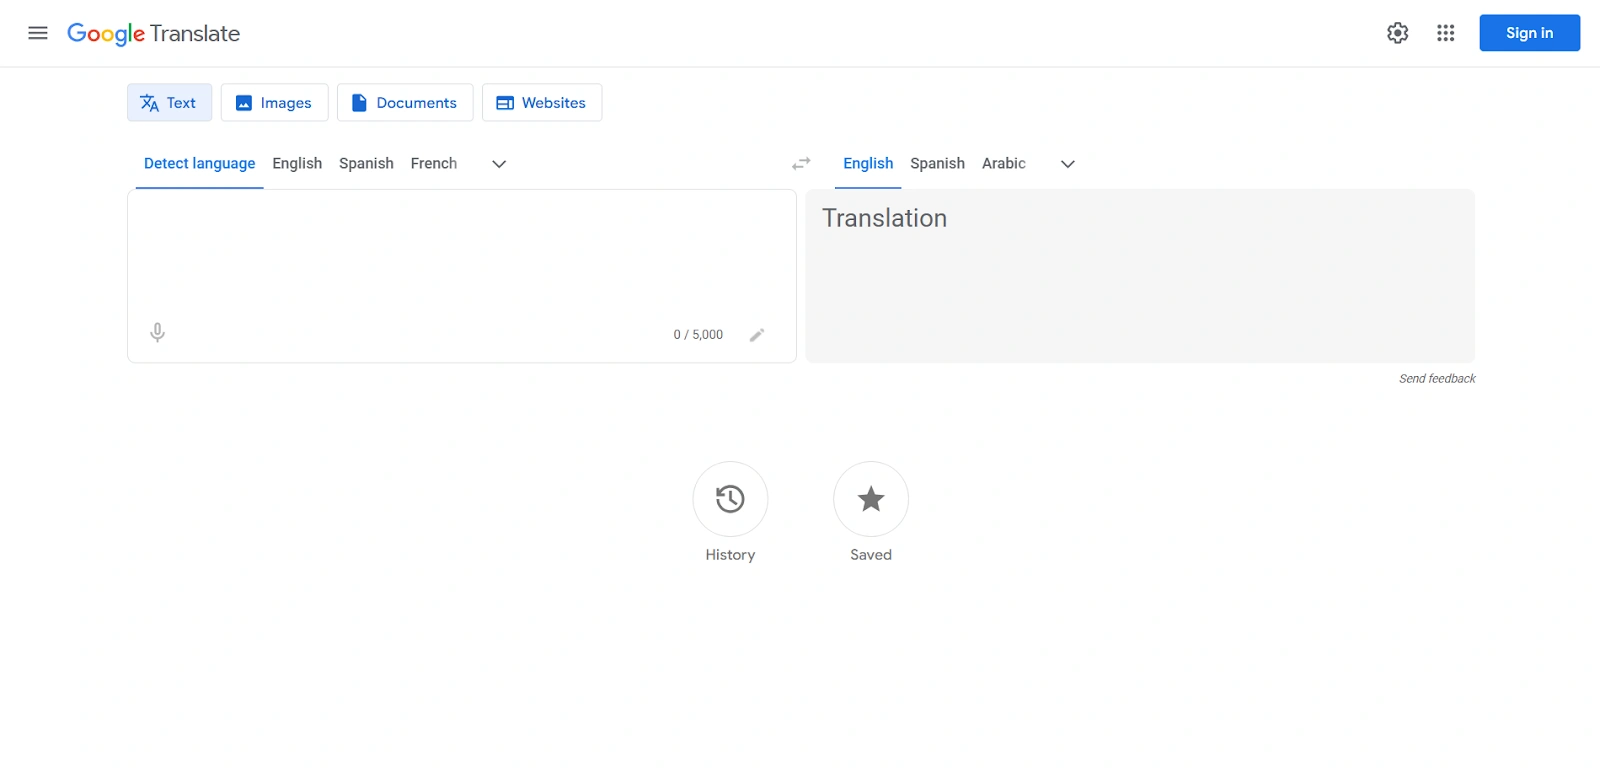This screenshot has width=1600, height=768.
Task: Switch to Images translation
Action: [x=274, y=103]
